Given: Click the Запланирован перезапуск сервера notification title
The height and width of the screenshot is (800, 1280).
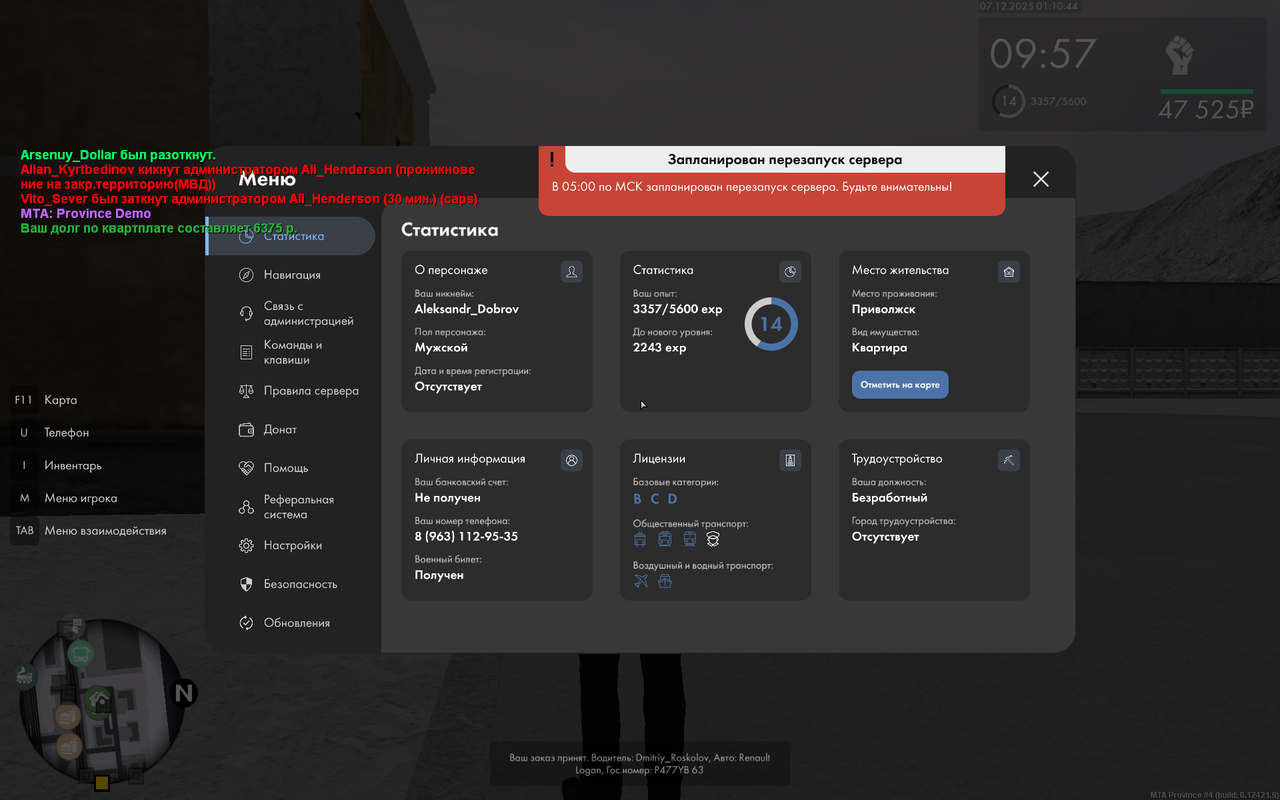Looking at the screenshot, I should click(x=785, y=159).
